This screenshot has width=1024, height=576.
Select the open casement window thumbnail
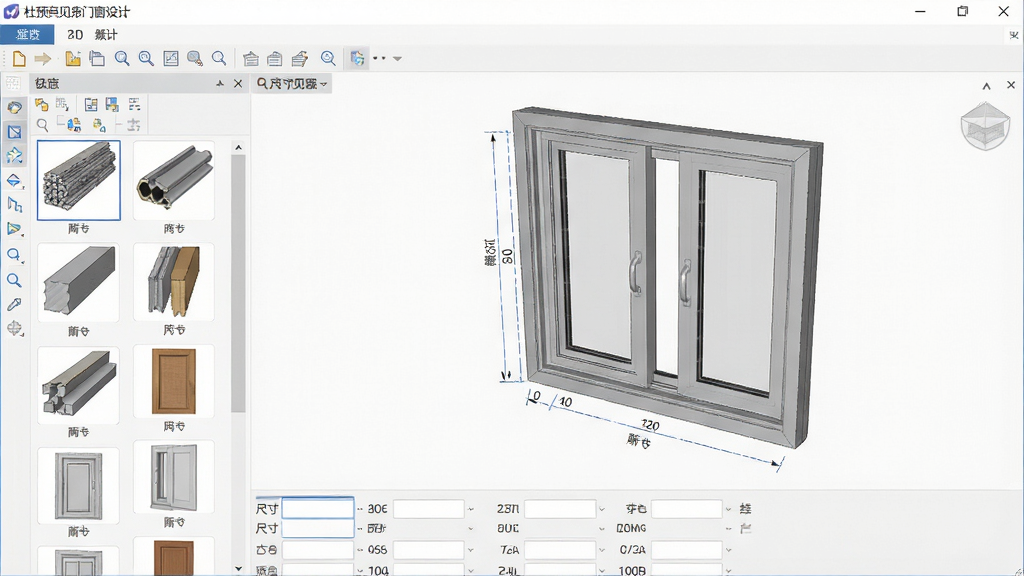(174, 477)
